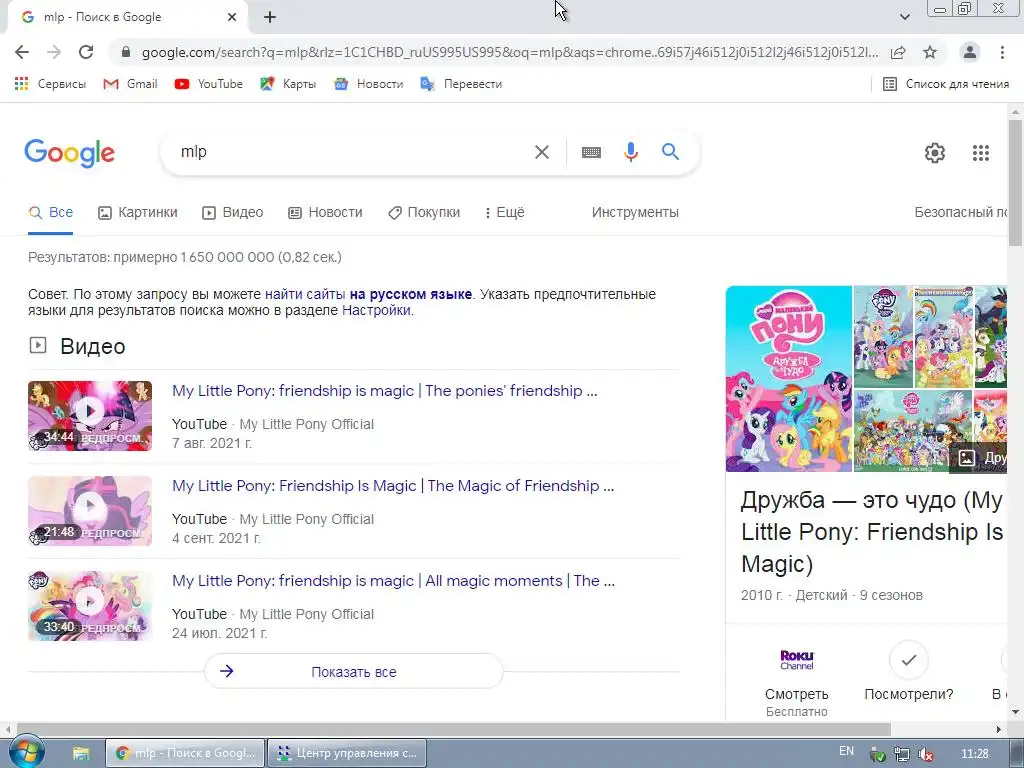Screen dimensions: 1024x768
Task: Click the Дружба — это чудо panel title
Action: pyautogui.click(x=872, y=532)
